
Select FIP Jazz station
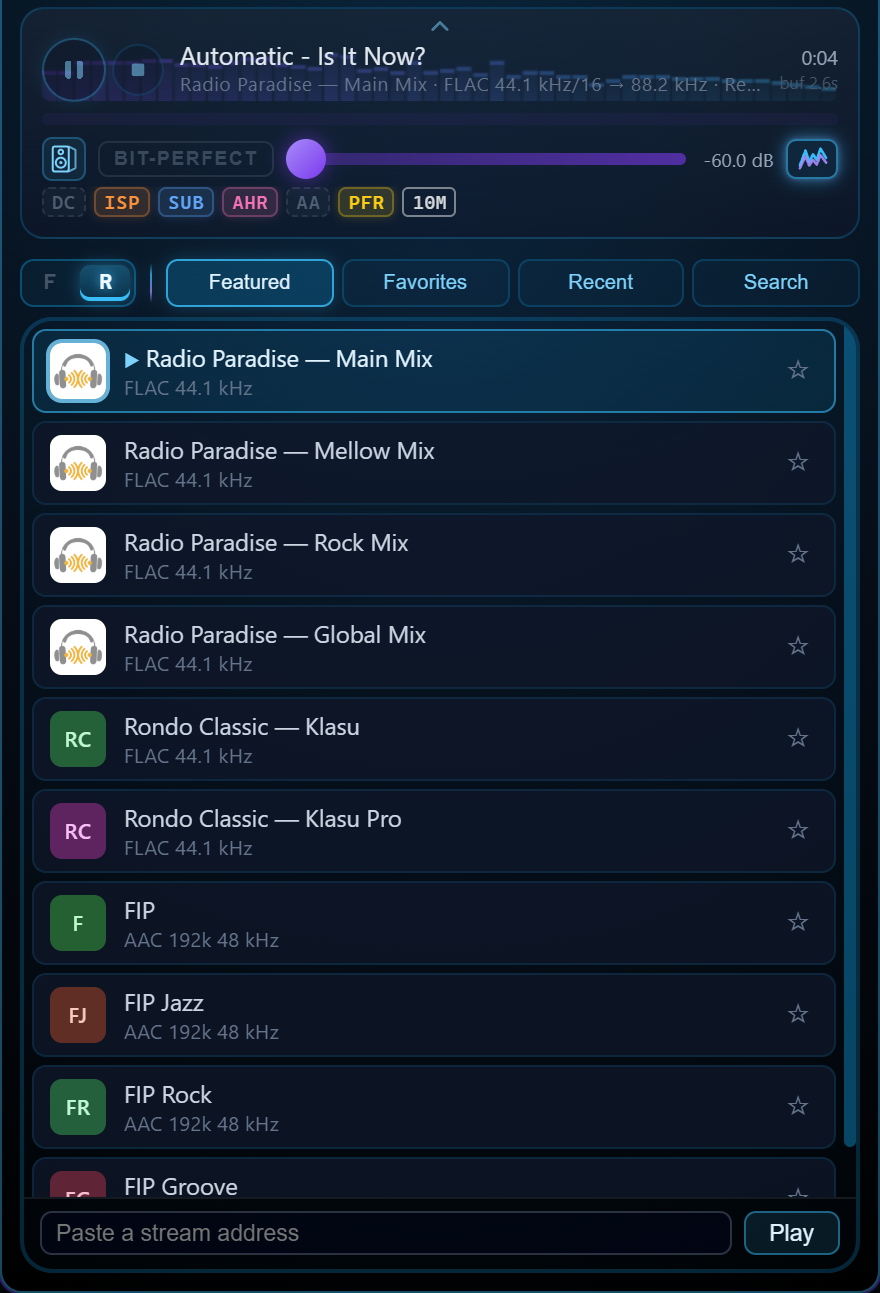coord(434,1015)
